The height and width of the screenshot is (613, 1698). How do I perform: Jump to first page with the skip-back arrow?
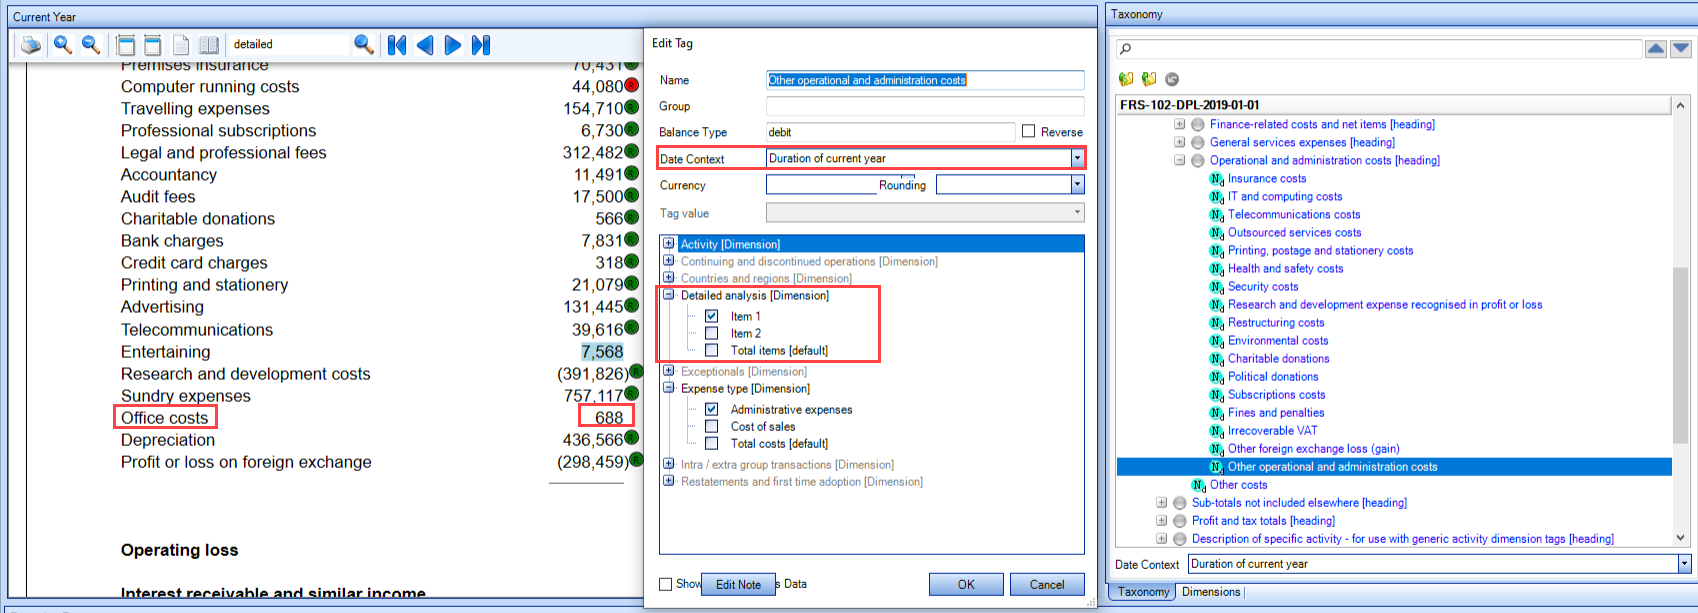[397, 45]
